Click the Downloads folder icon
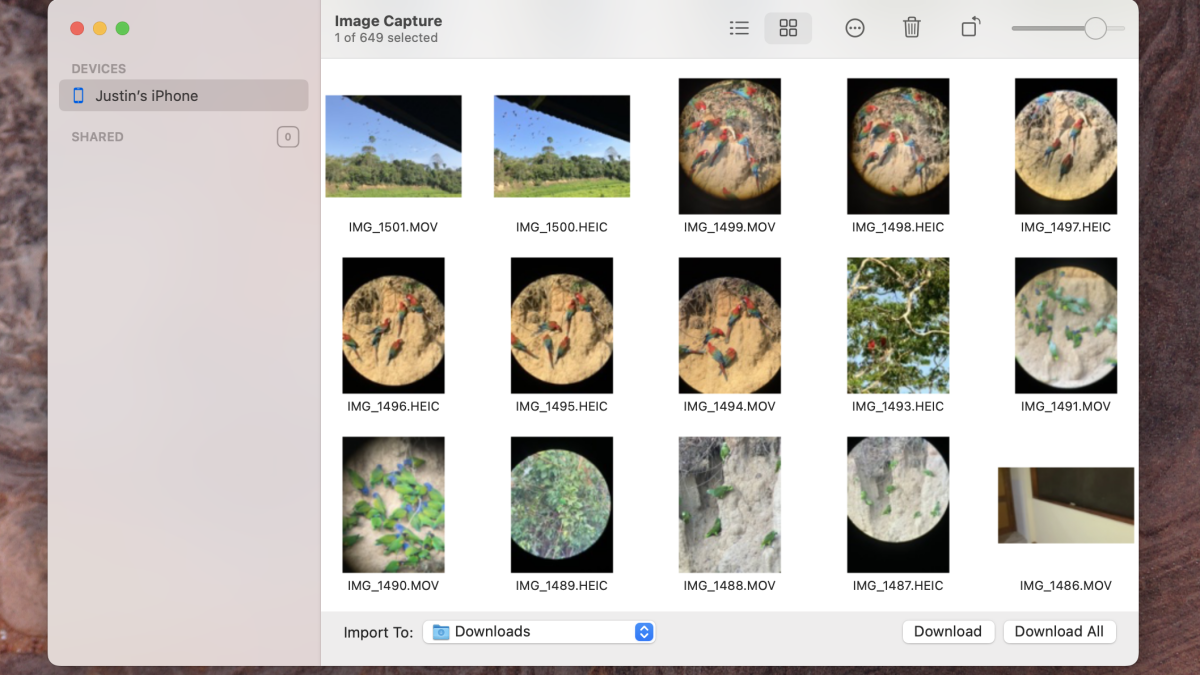Image resolution: width=1200 pixels, height=675 pixels. click(441, 632)
